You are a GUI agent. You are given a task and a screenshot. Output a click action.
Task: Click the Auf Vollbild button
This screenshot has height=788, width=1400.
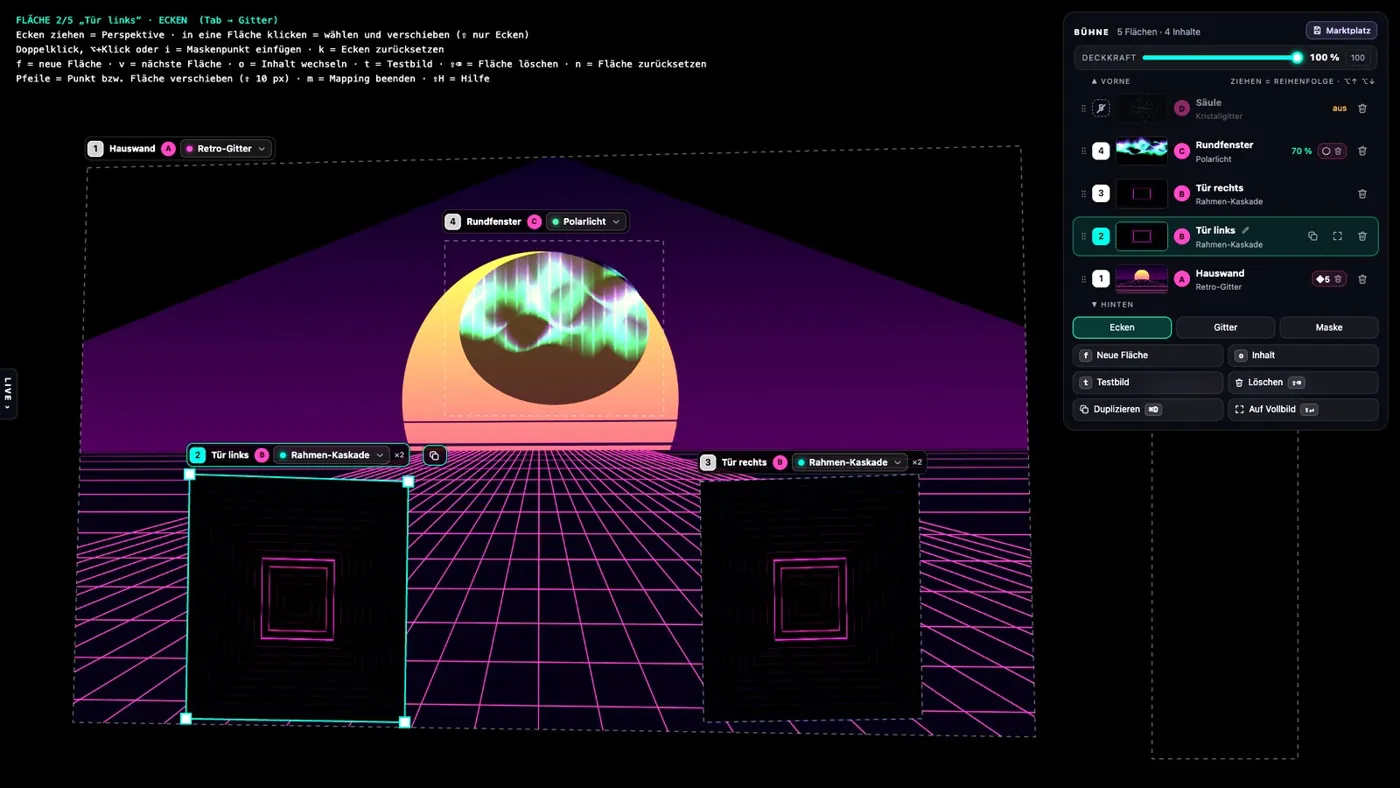1303,409
